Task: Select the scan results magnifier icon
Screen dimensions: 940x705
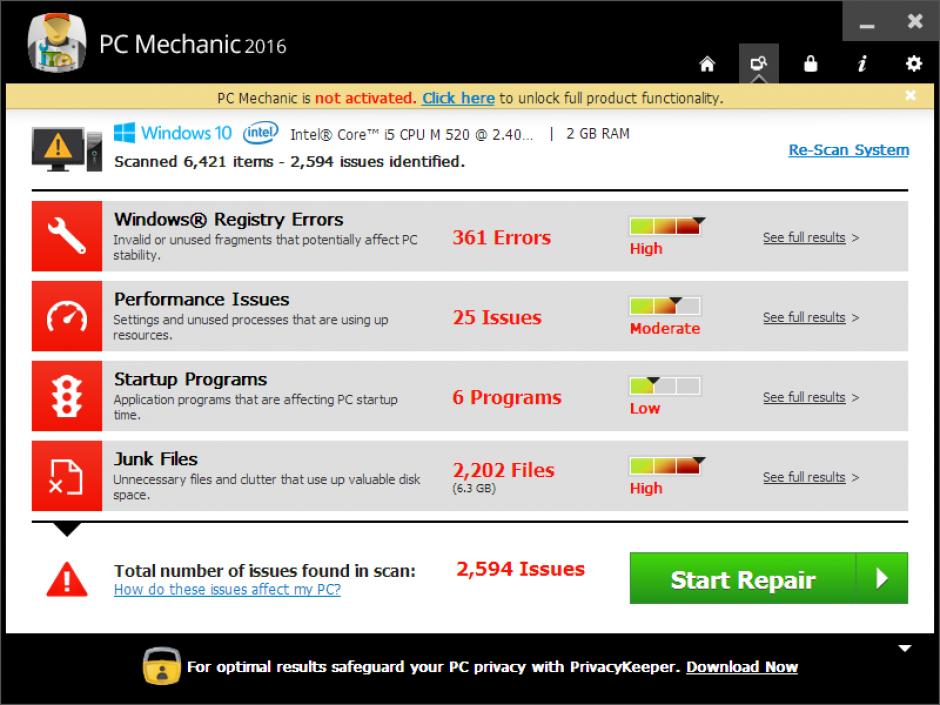Action: pos(758,63)
